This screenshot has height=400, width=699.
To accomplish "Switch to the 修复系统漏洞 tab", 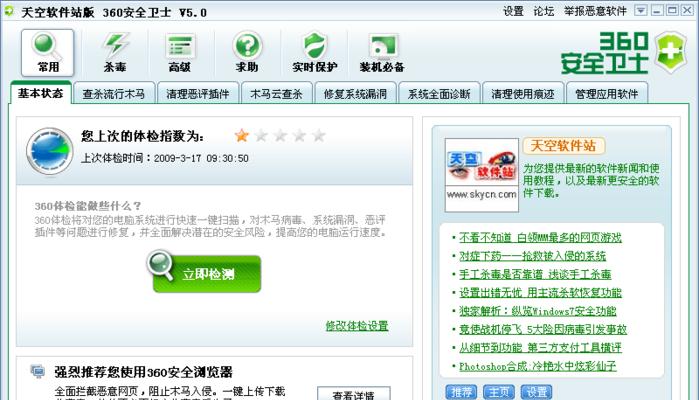I will pyautogui.click(x=355, y=94).
